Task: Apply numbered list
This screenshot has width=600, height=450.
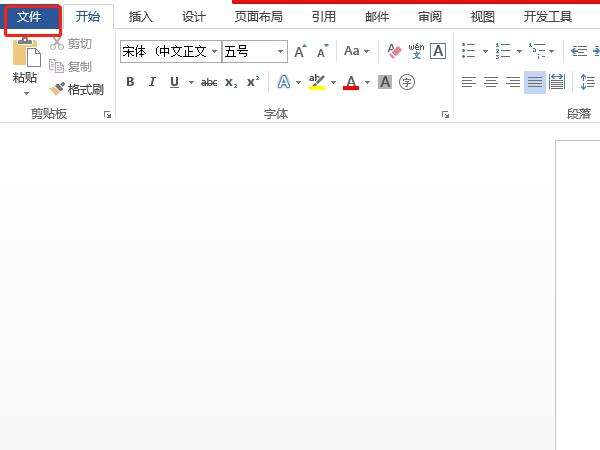Action: 503,51
